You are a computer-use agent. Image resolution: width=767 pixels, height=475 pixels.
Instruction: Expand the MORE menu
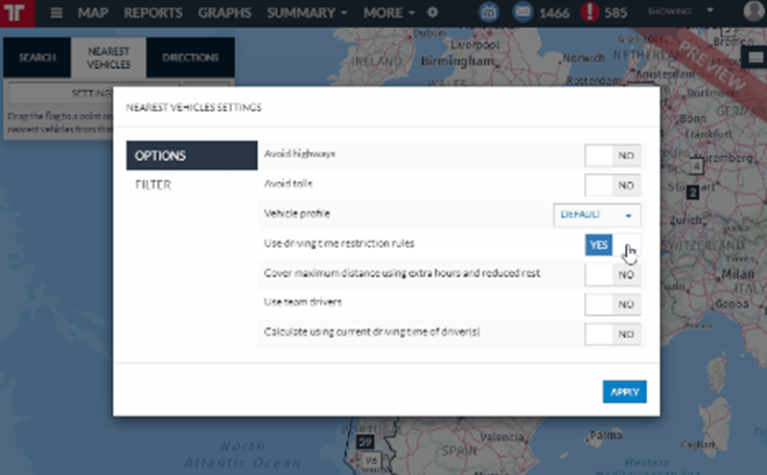tap(389, 13)
